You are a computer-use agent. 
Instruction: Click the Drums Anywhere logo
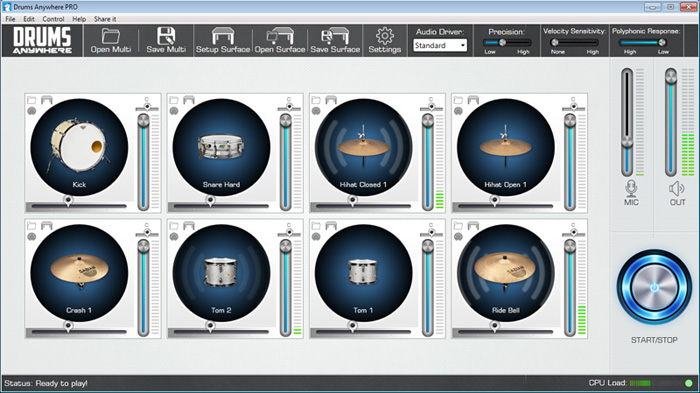pyautogui.click(x=42, y=40)
